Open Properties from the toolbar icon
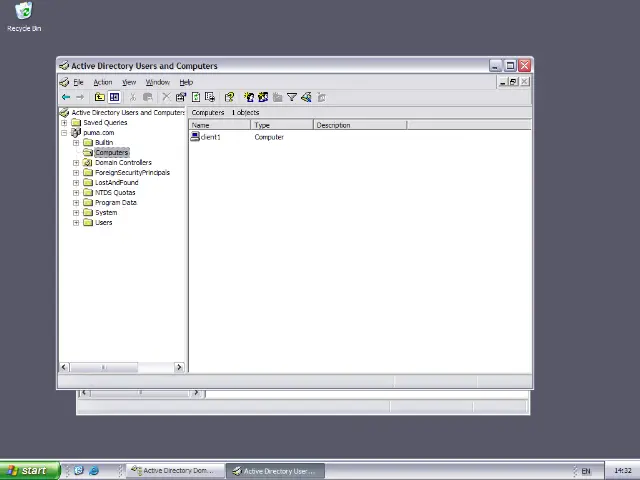The width and height of the screenshot is (640, 480). click(181, 97)
